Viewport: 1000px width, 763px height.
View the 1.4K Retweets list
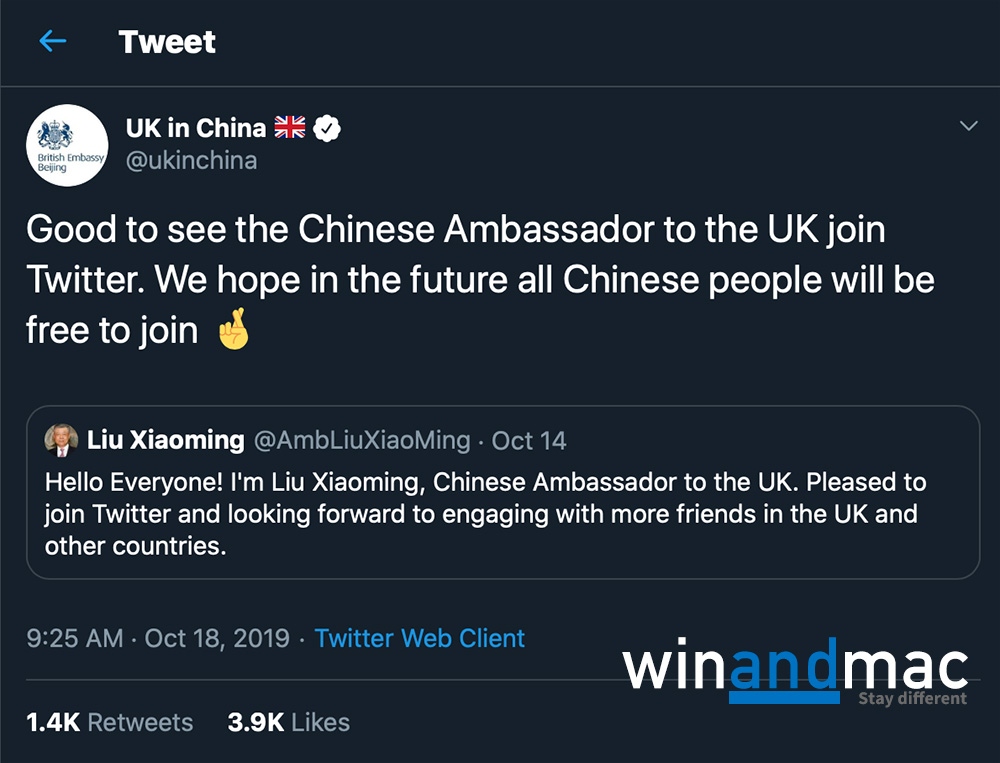pos(110,722)
